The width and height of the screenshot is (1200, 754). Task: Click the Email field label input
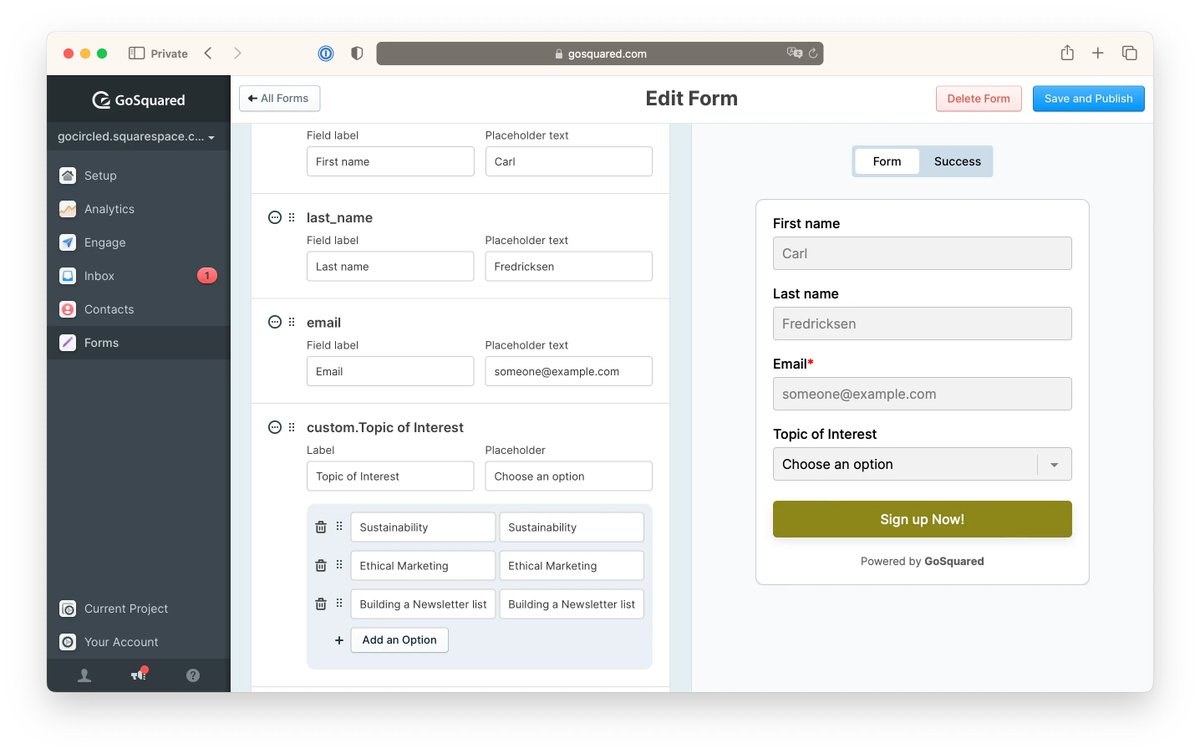tap(390, 372)
